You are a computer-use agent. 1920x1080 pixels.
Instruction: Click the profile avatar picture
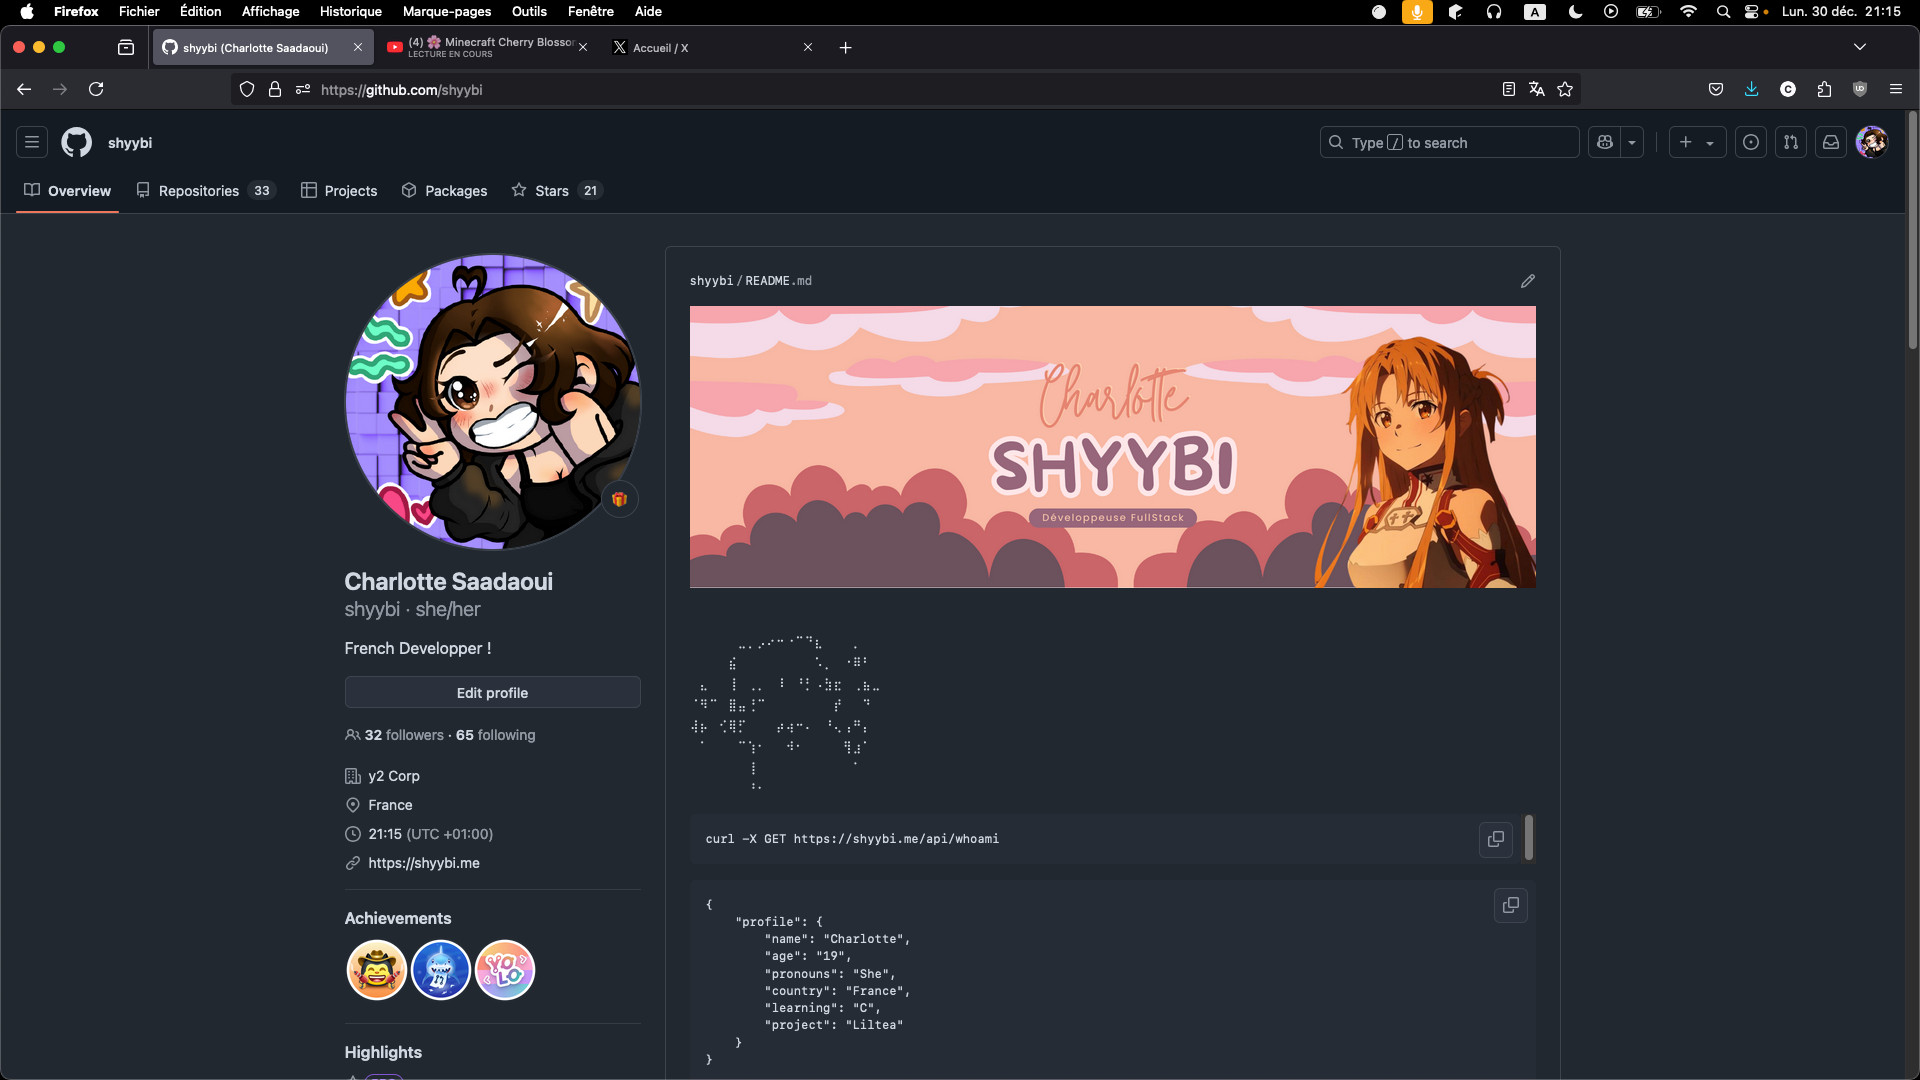pyautogui.click(x=493, y=401)
